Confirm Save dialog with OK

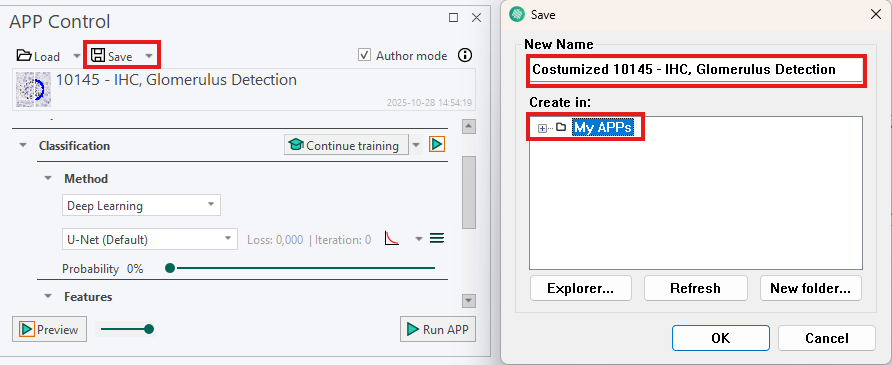coord(721,338)
